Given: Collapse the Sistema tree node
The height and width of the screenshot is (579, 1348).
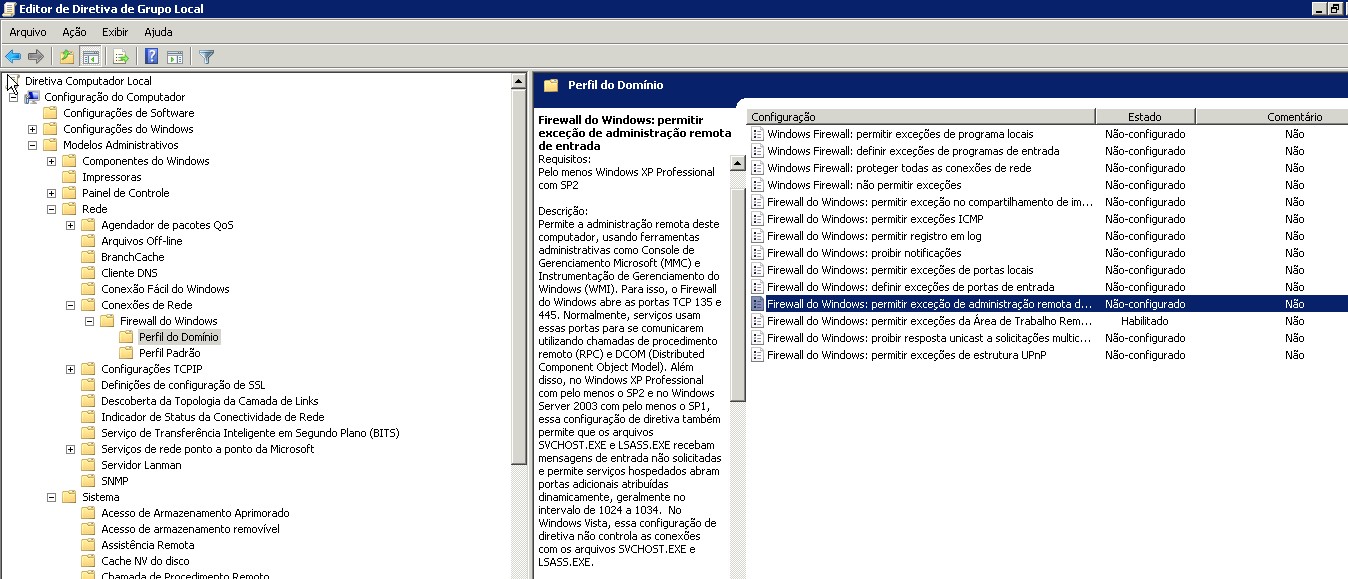Looking at the screenshot, I should (52, 497).
